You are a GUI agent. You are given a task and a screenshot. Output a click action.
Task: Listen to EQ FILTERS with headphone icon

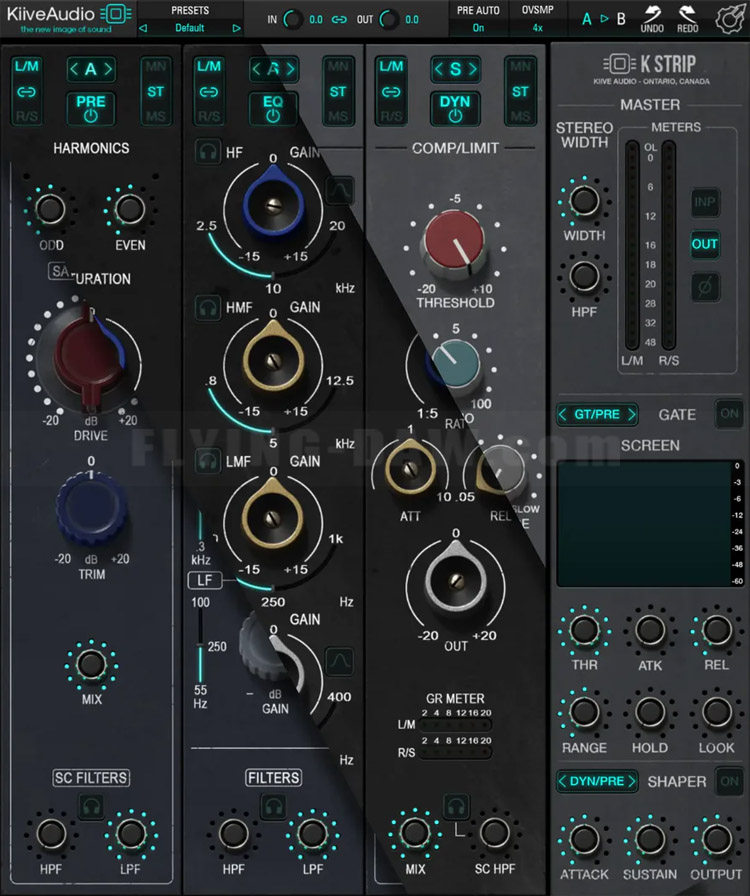pyautogui.click(x=273, y=806)
